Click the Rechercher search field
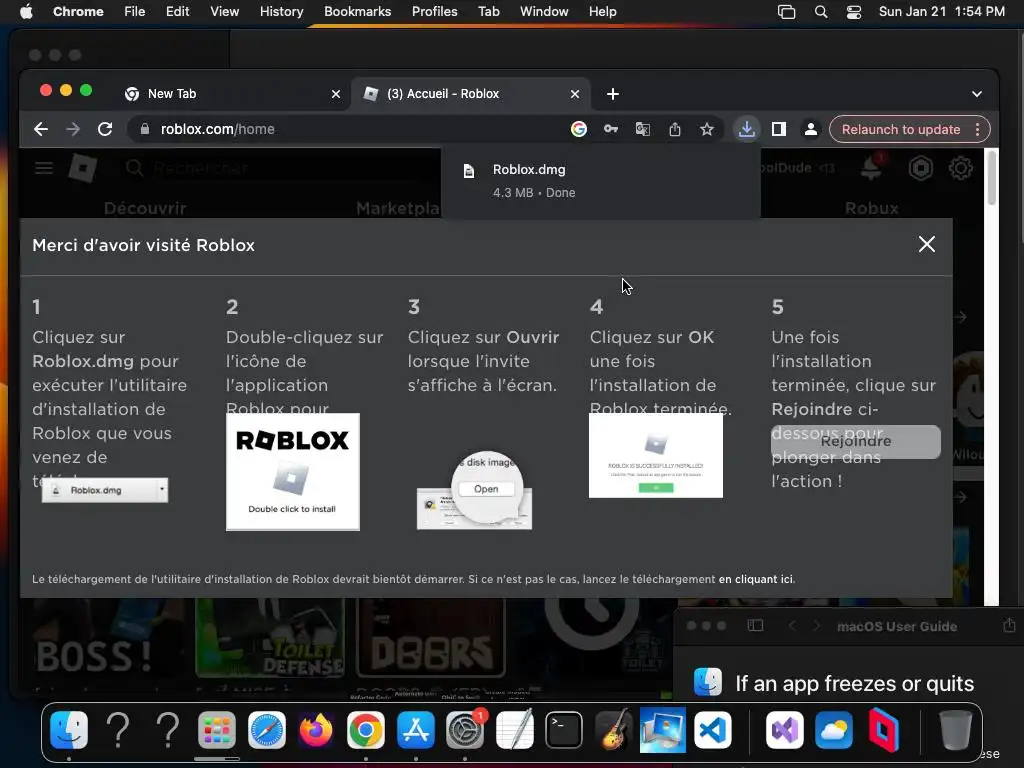This screenshot has height=768, width=1024. tap(281, 168)
